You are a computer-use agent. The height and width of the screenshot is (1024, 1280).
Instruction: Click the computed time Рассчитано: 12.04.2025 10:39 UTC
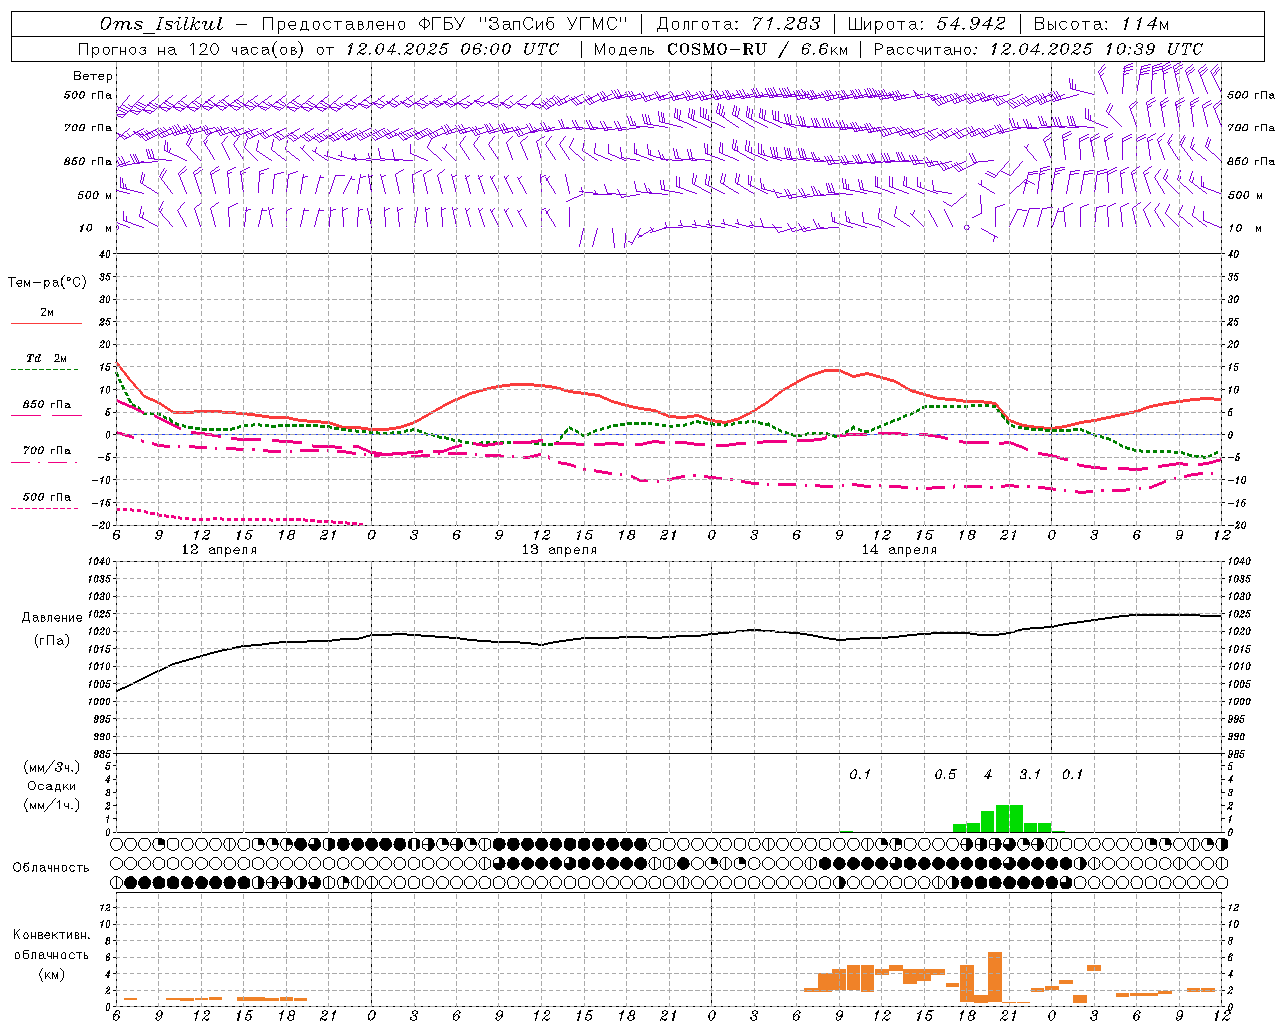1038,49
